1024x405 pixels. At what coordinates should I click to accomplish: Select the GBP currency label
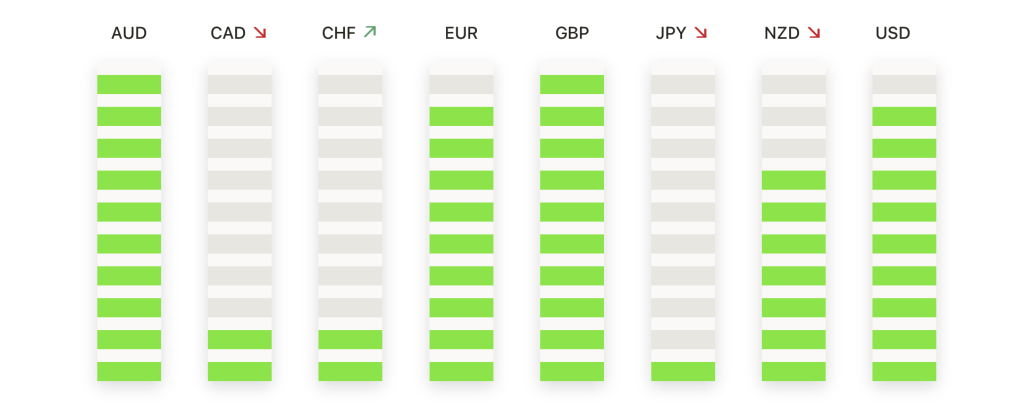click(572, 34)
